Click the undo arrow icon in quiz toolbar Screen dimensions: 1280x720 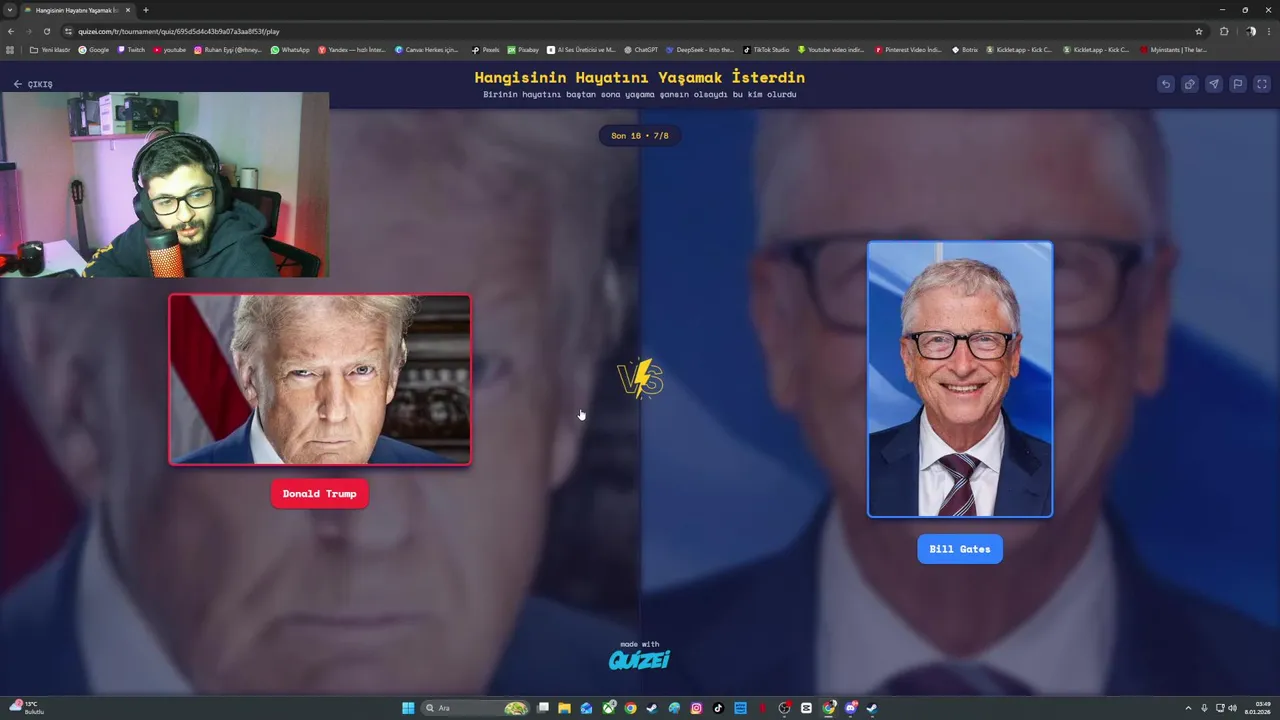[x=1165, y=84]
